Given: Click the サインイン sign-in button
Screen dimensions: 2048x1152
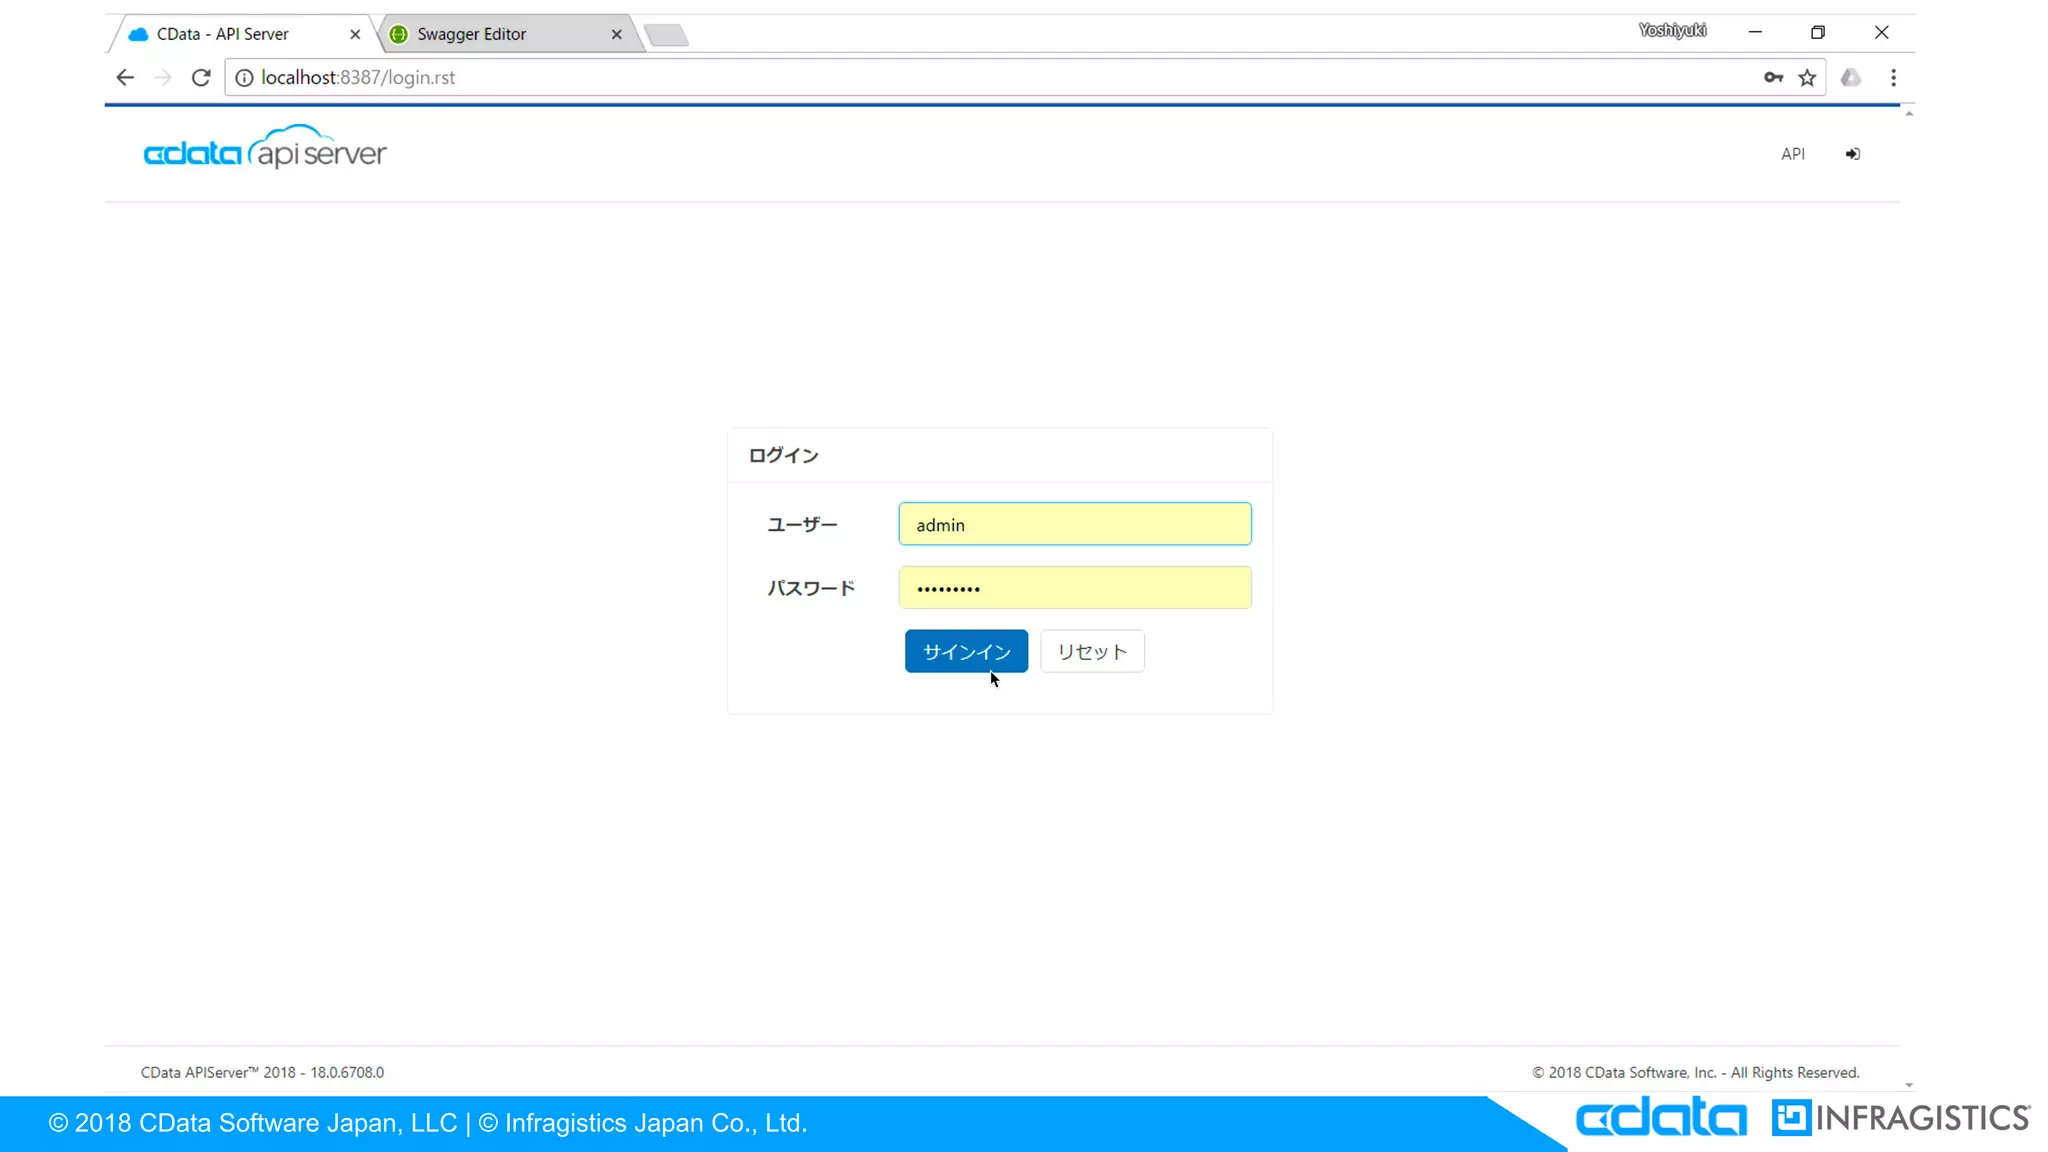Looking at the screenshot, I should [966, 651].
